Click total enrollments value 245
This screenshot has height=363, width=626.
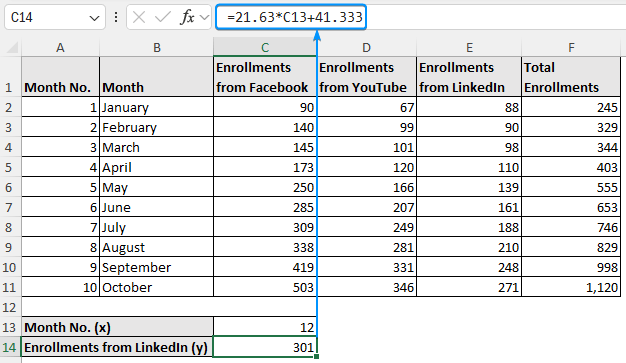click(571, 107)
